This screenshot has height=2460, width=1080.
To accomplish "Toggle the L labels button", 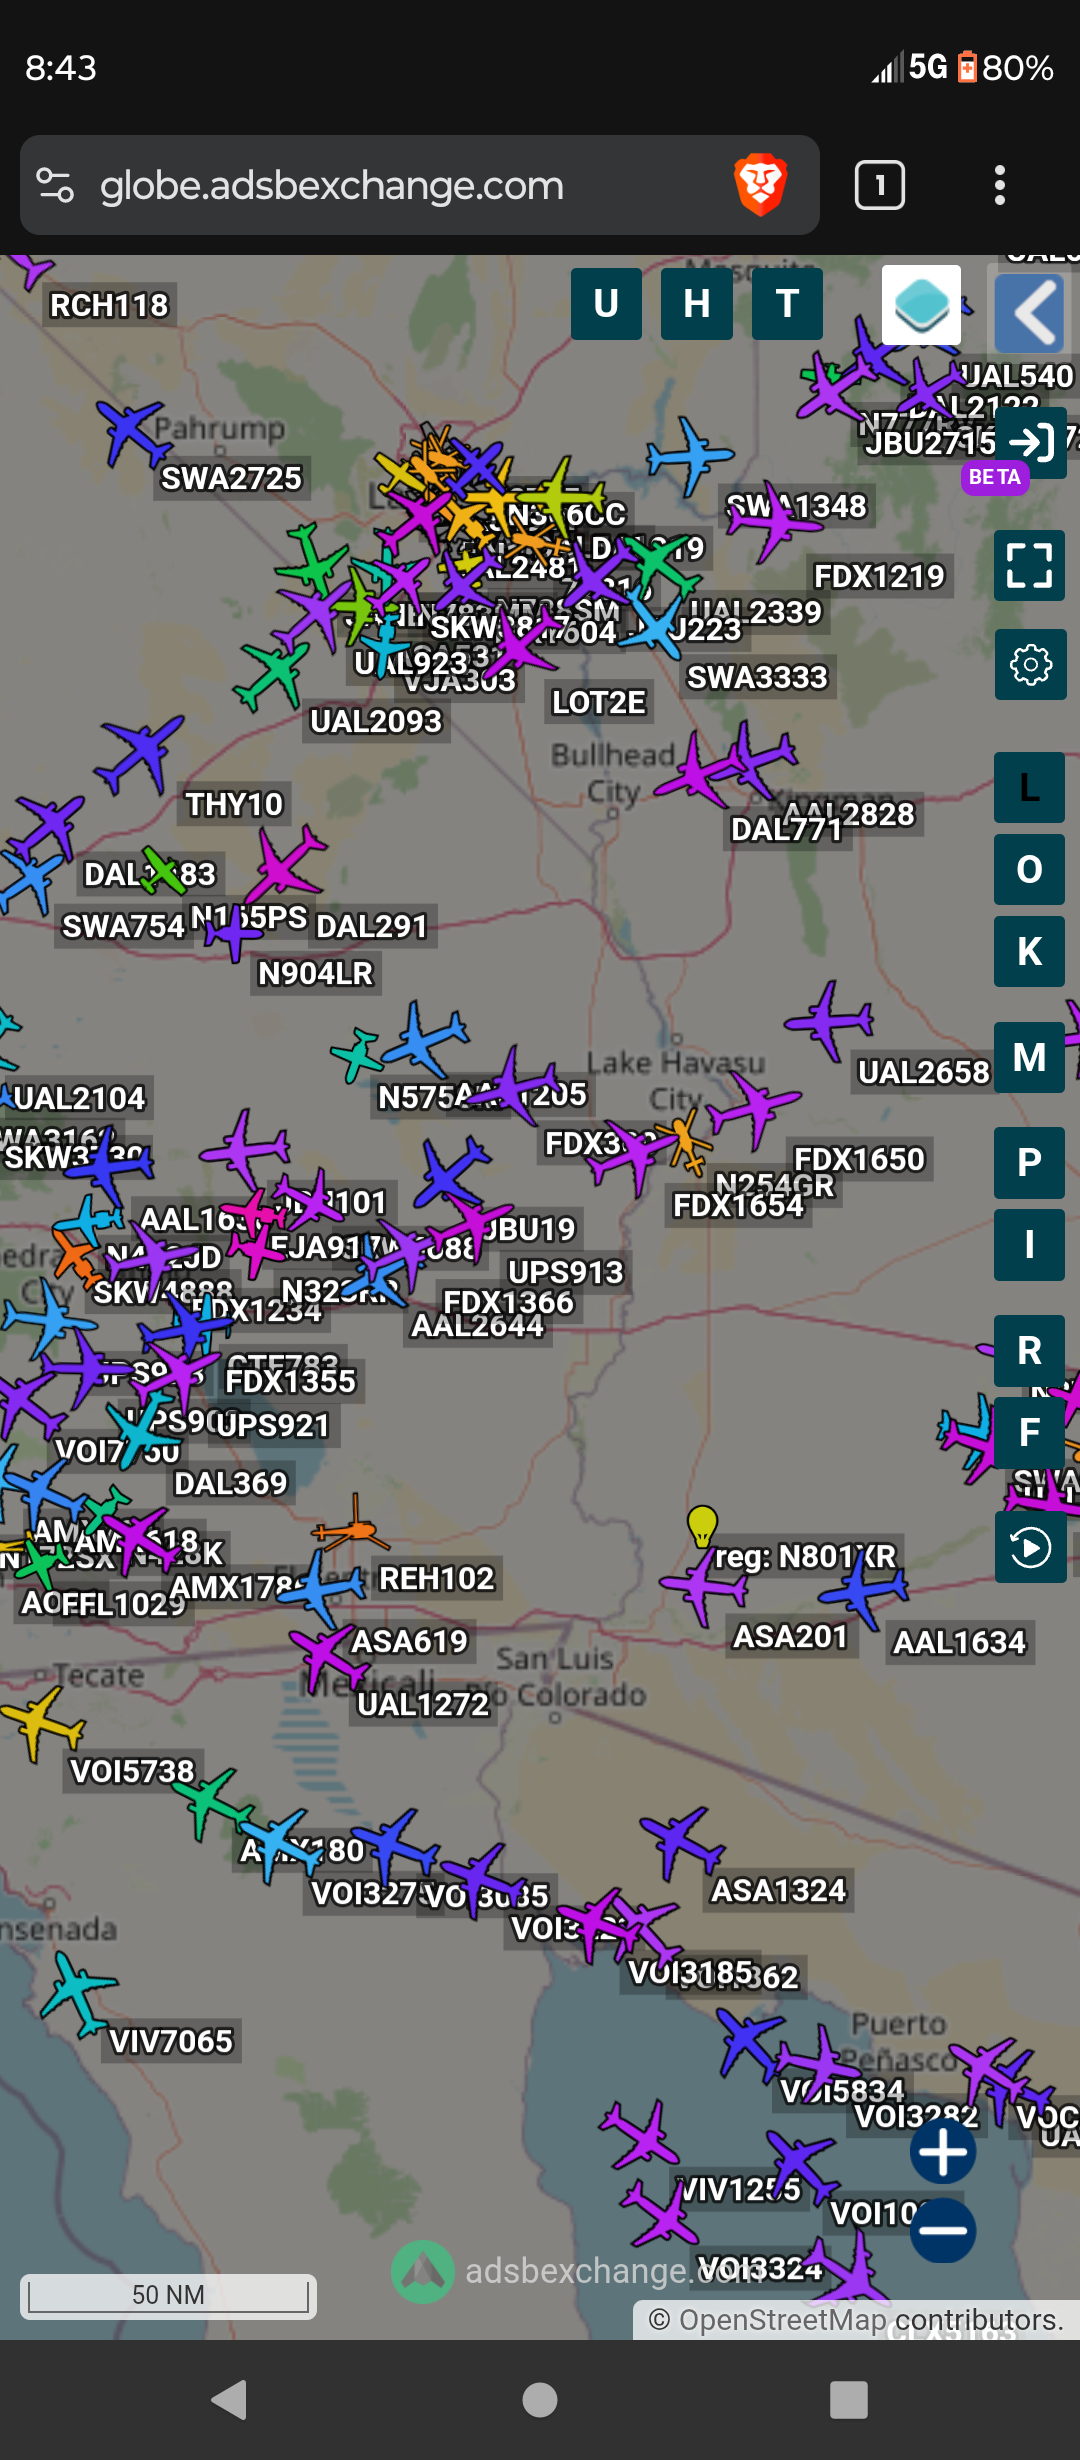I will pos(1030,788).
